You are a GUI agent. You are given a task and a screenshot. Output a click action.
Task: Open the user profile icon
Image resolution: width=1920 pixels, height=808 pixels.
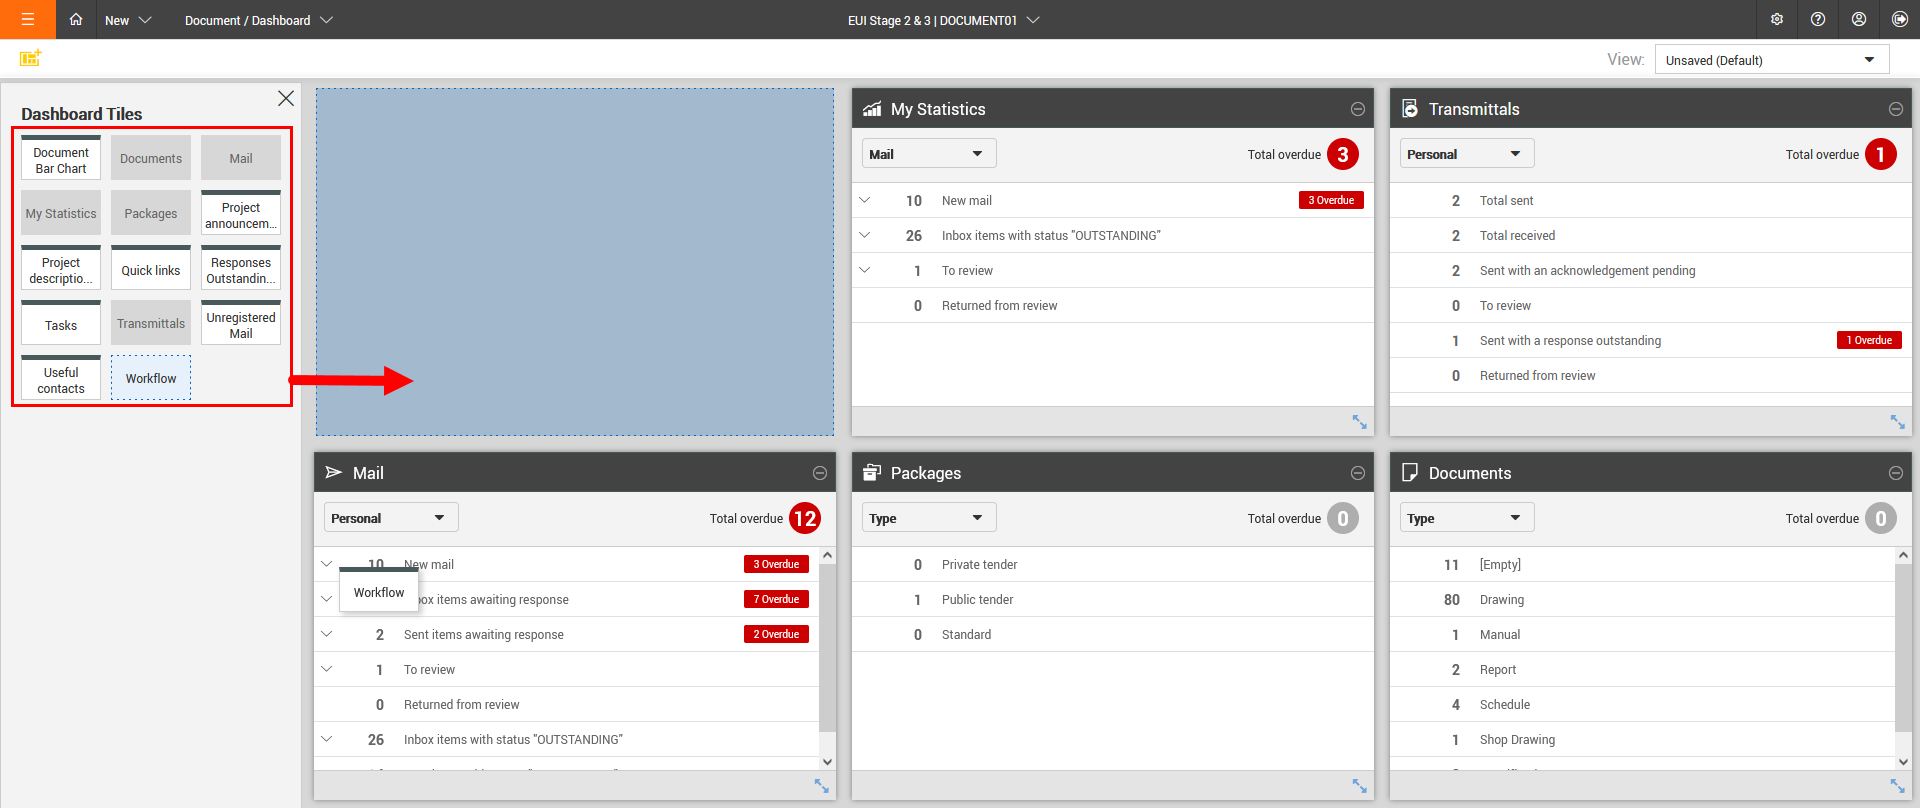(1859, 20)
